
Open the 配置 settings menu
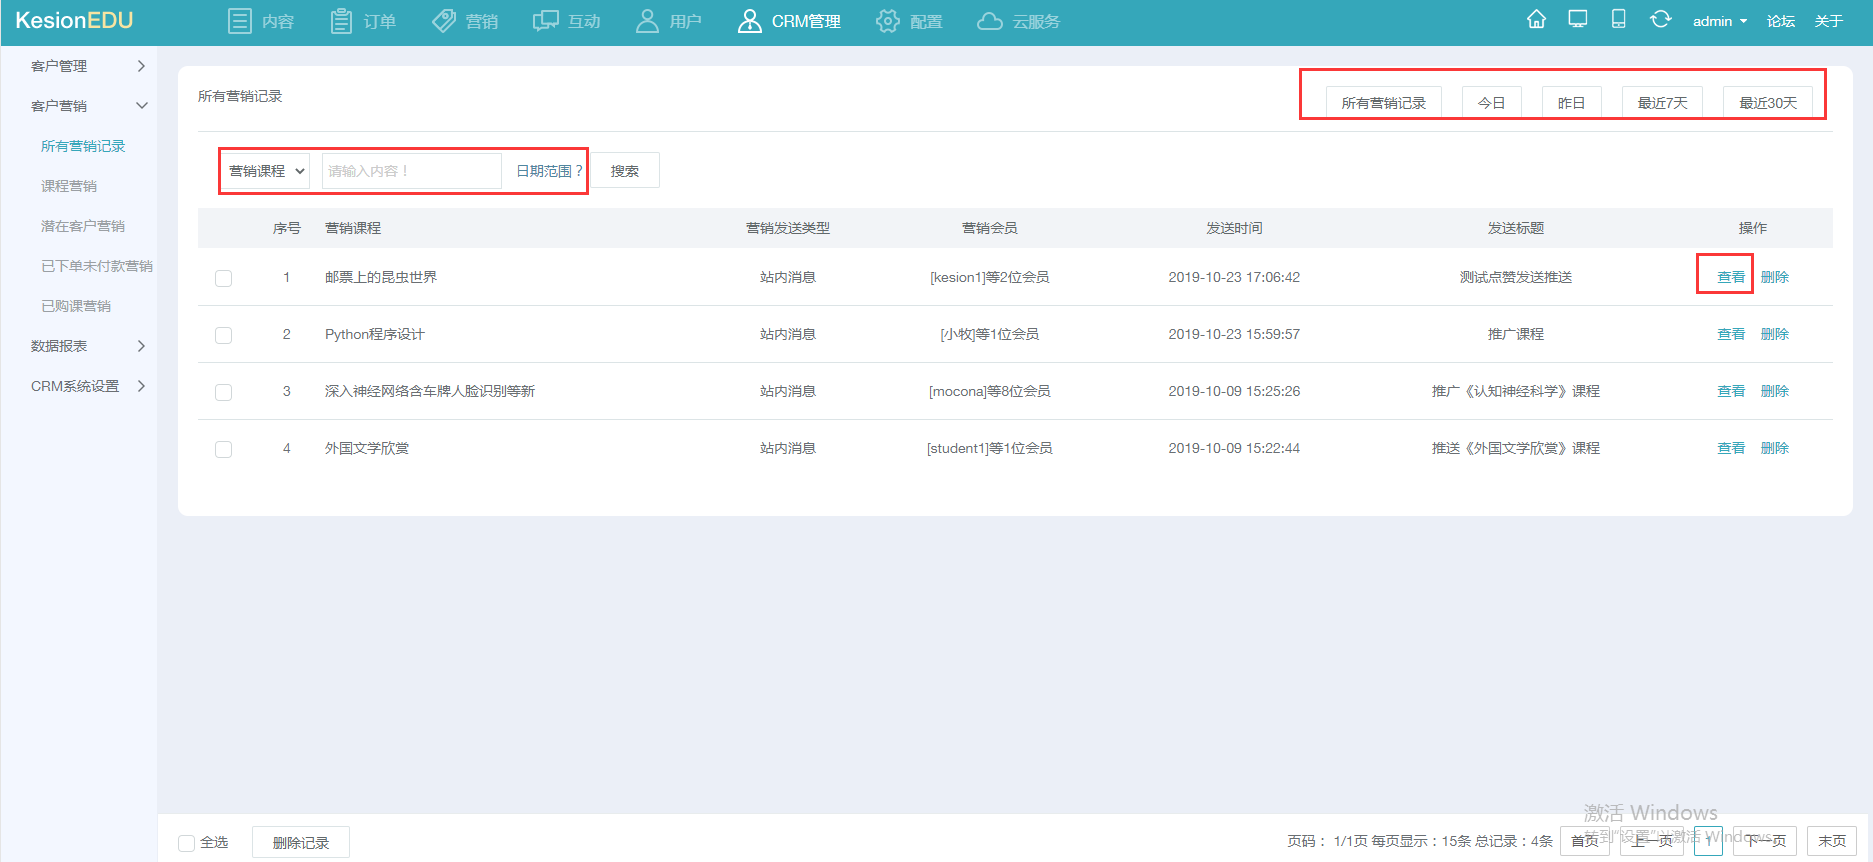[x=909, y=21]
